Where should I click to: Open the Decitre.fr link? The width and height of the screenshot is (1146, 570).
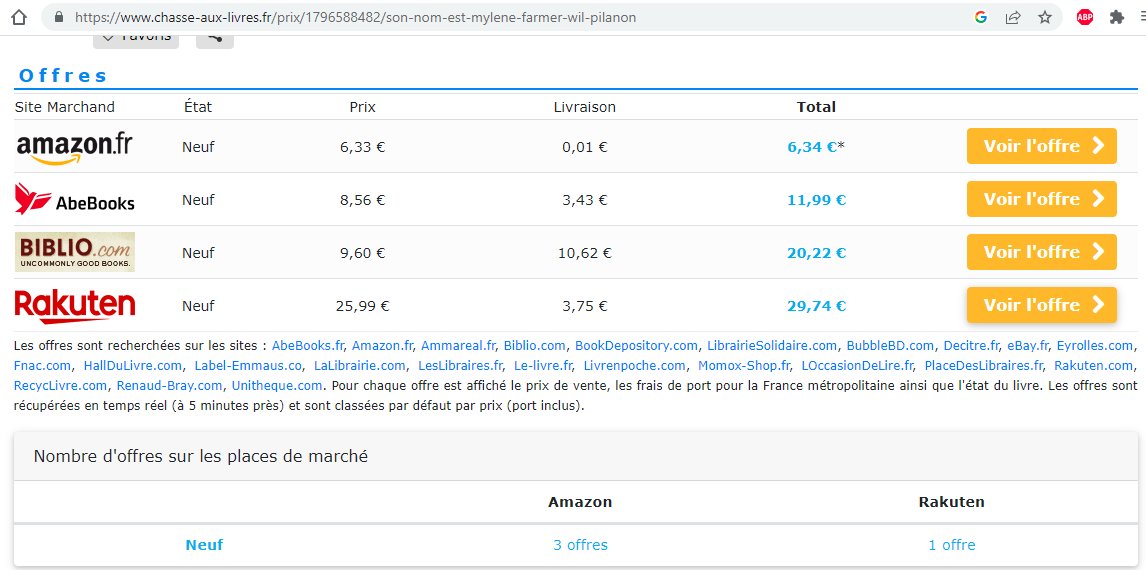pyautogui.click(x=971, y=345)
